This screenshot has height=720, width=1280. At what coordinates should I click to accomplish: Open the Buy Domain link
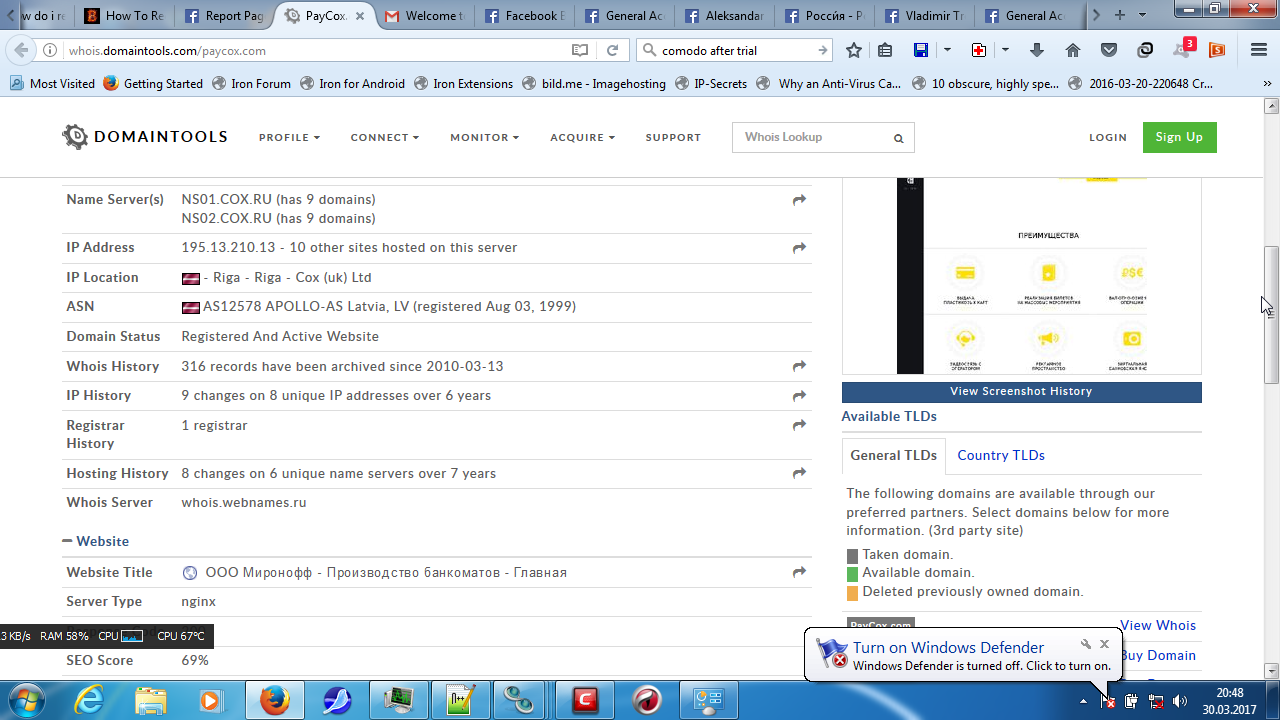point(1158,655)
